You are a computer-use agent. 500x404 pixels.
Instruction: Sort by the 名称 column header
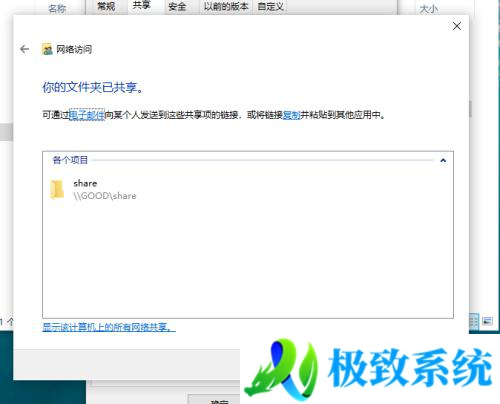coord(57,8)
